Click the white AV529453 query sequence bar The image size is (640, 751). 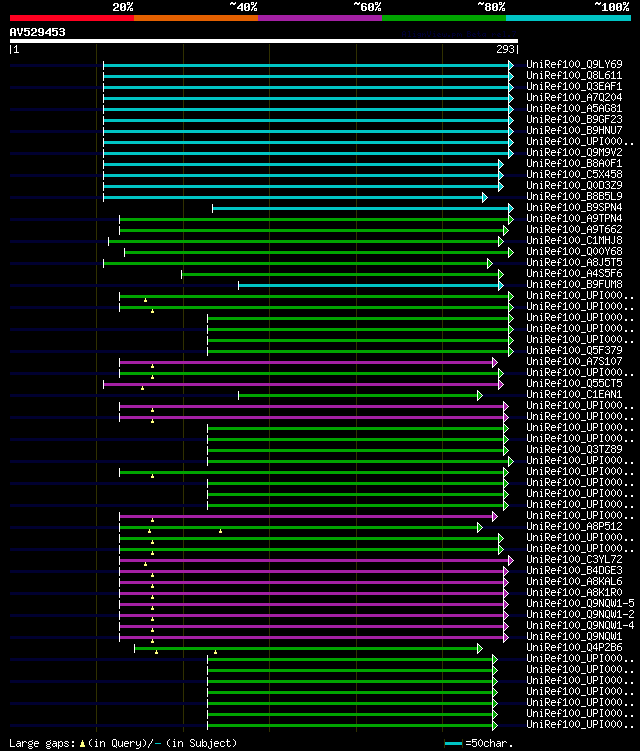[x=263, y=41]
